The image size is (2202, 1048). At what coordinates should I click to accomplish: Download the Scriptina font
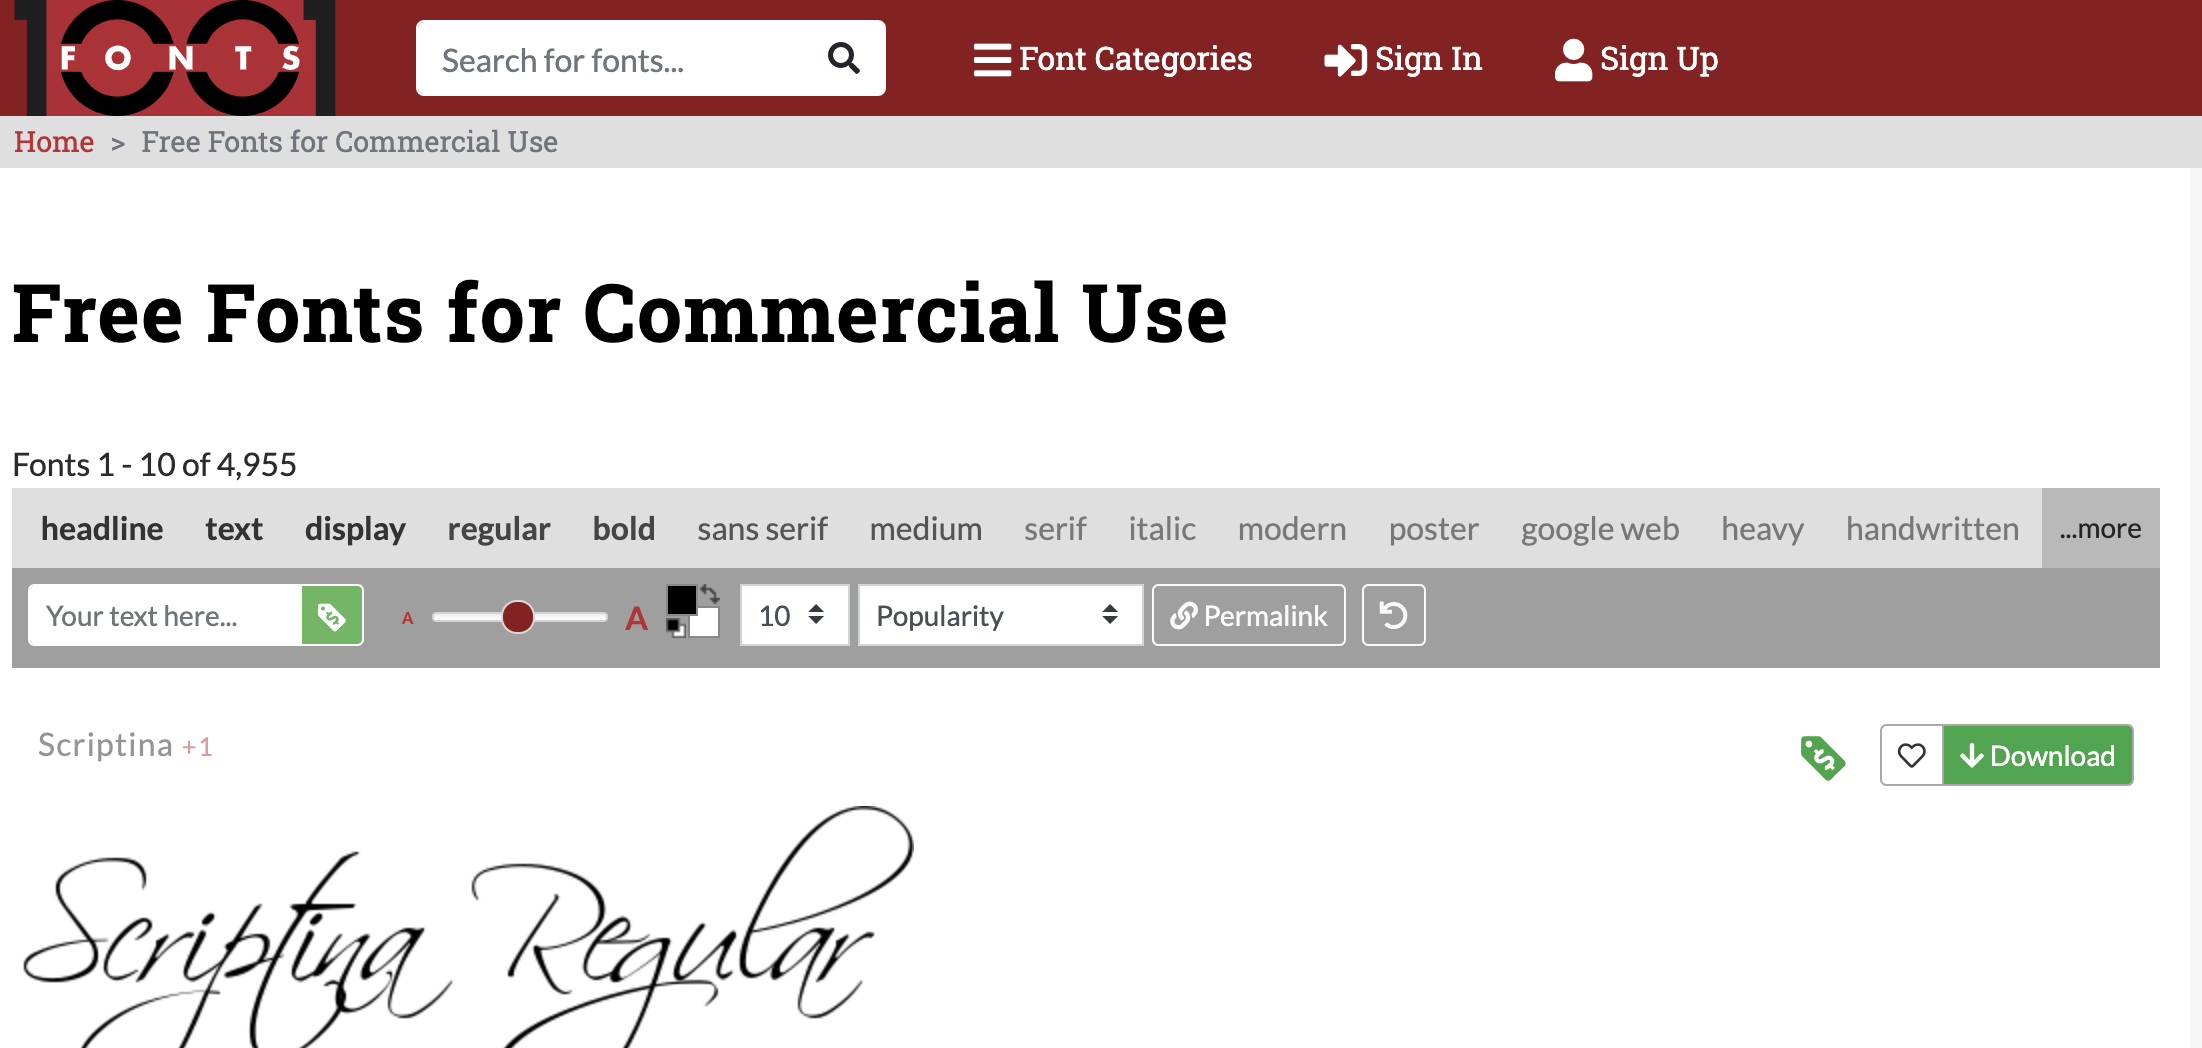pos(2037,756)
